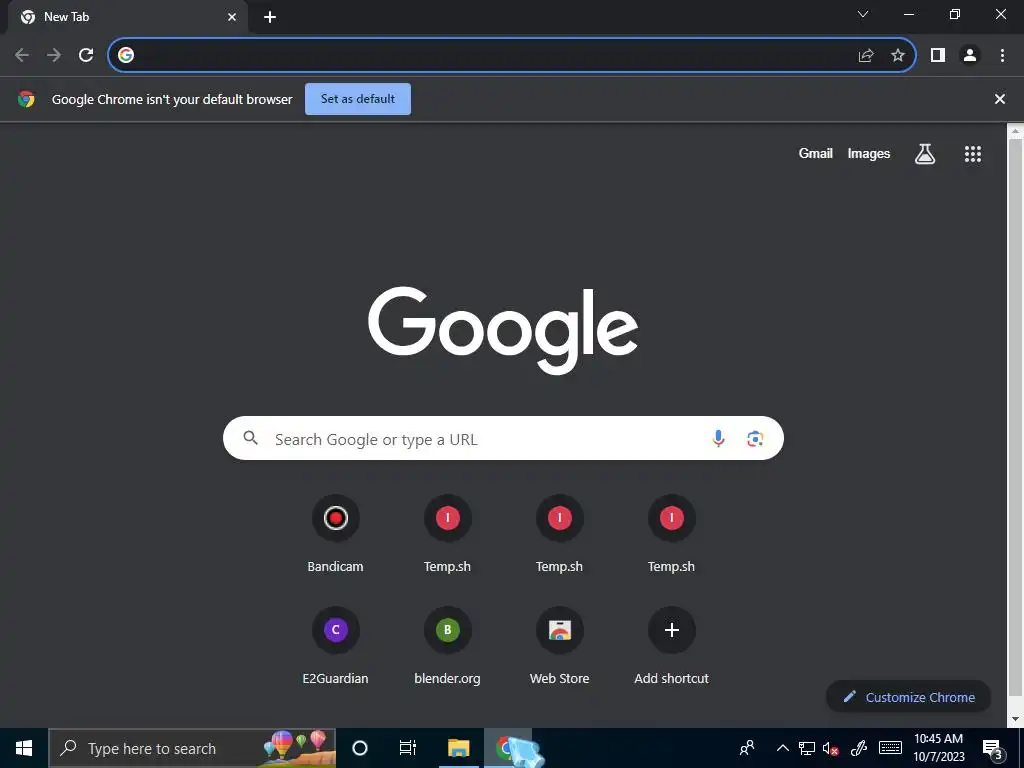Open Cortana circle icon on taskbar
Screen dimensions: 1024x768
click(360, 748)
